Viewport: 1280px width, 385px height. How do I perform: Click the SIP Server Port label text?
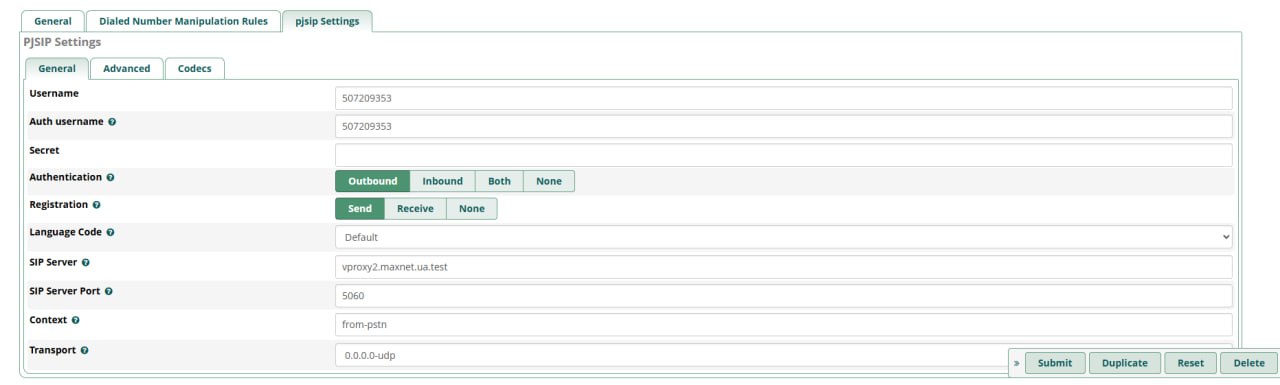65,291
